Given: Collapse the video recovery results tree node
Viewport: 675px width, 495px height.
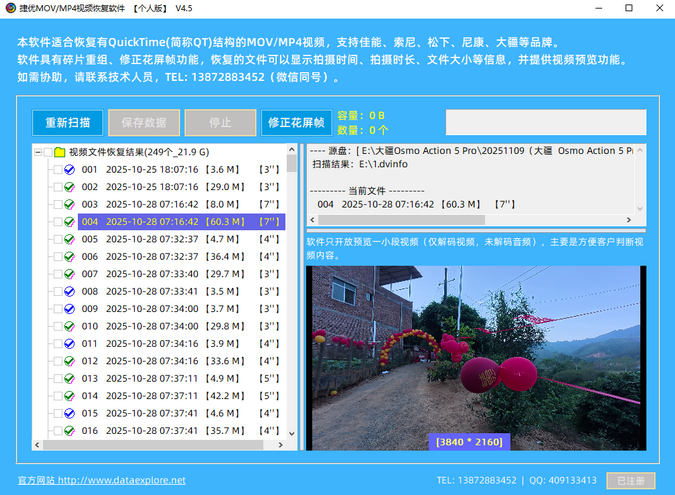Looking at the screenshot, I should [x=36, y=152].
